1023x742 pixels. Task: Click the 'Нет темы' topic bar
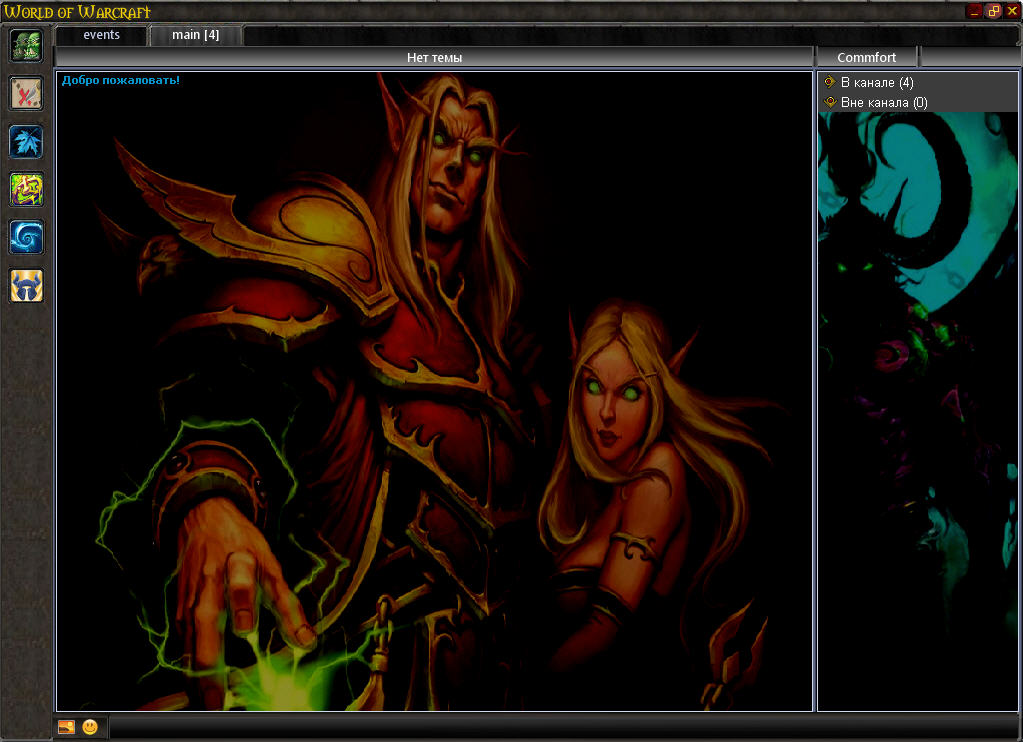click(435, 57)
